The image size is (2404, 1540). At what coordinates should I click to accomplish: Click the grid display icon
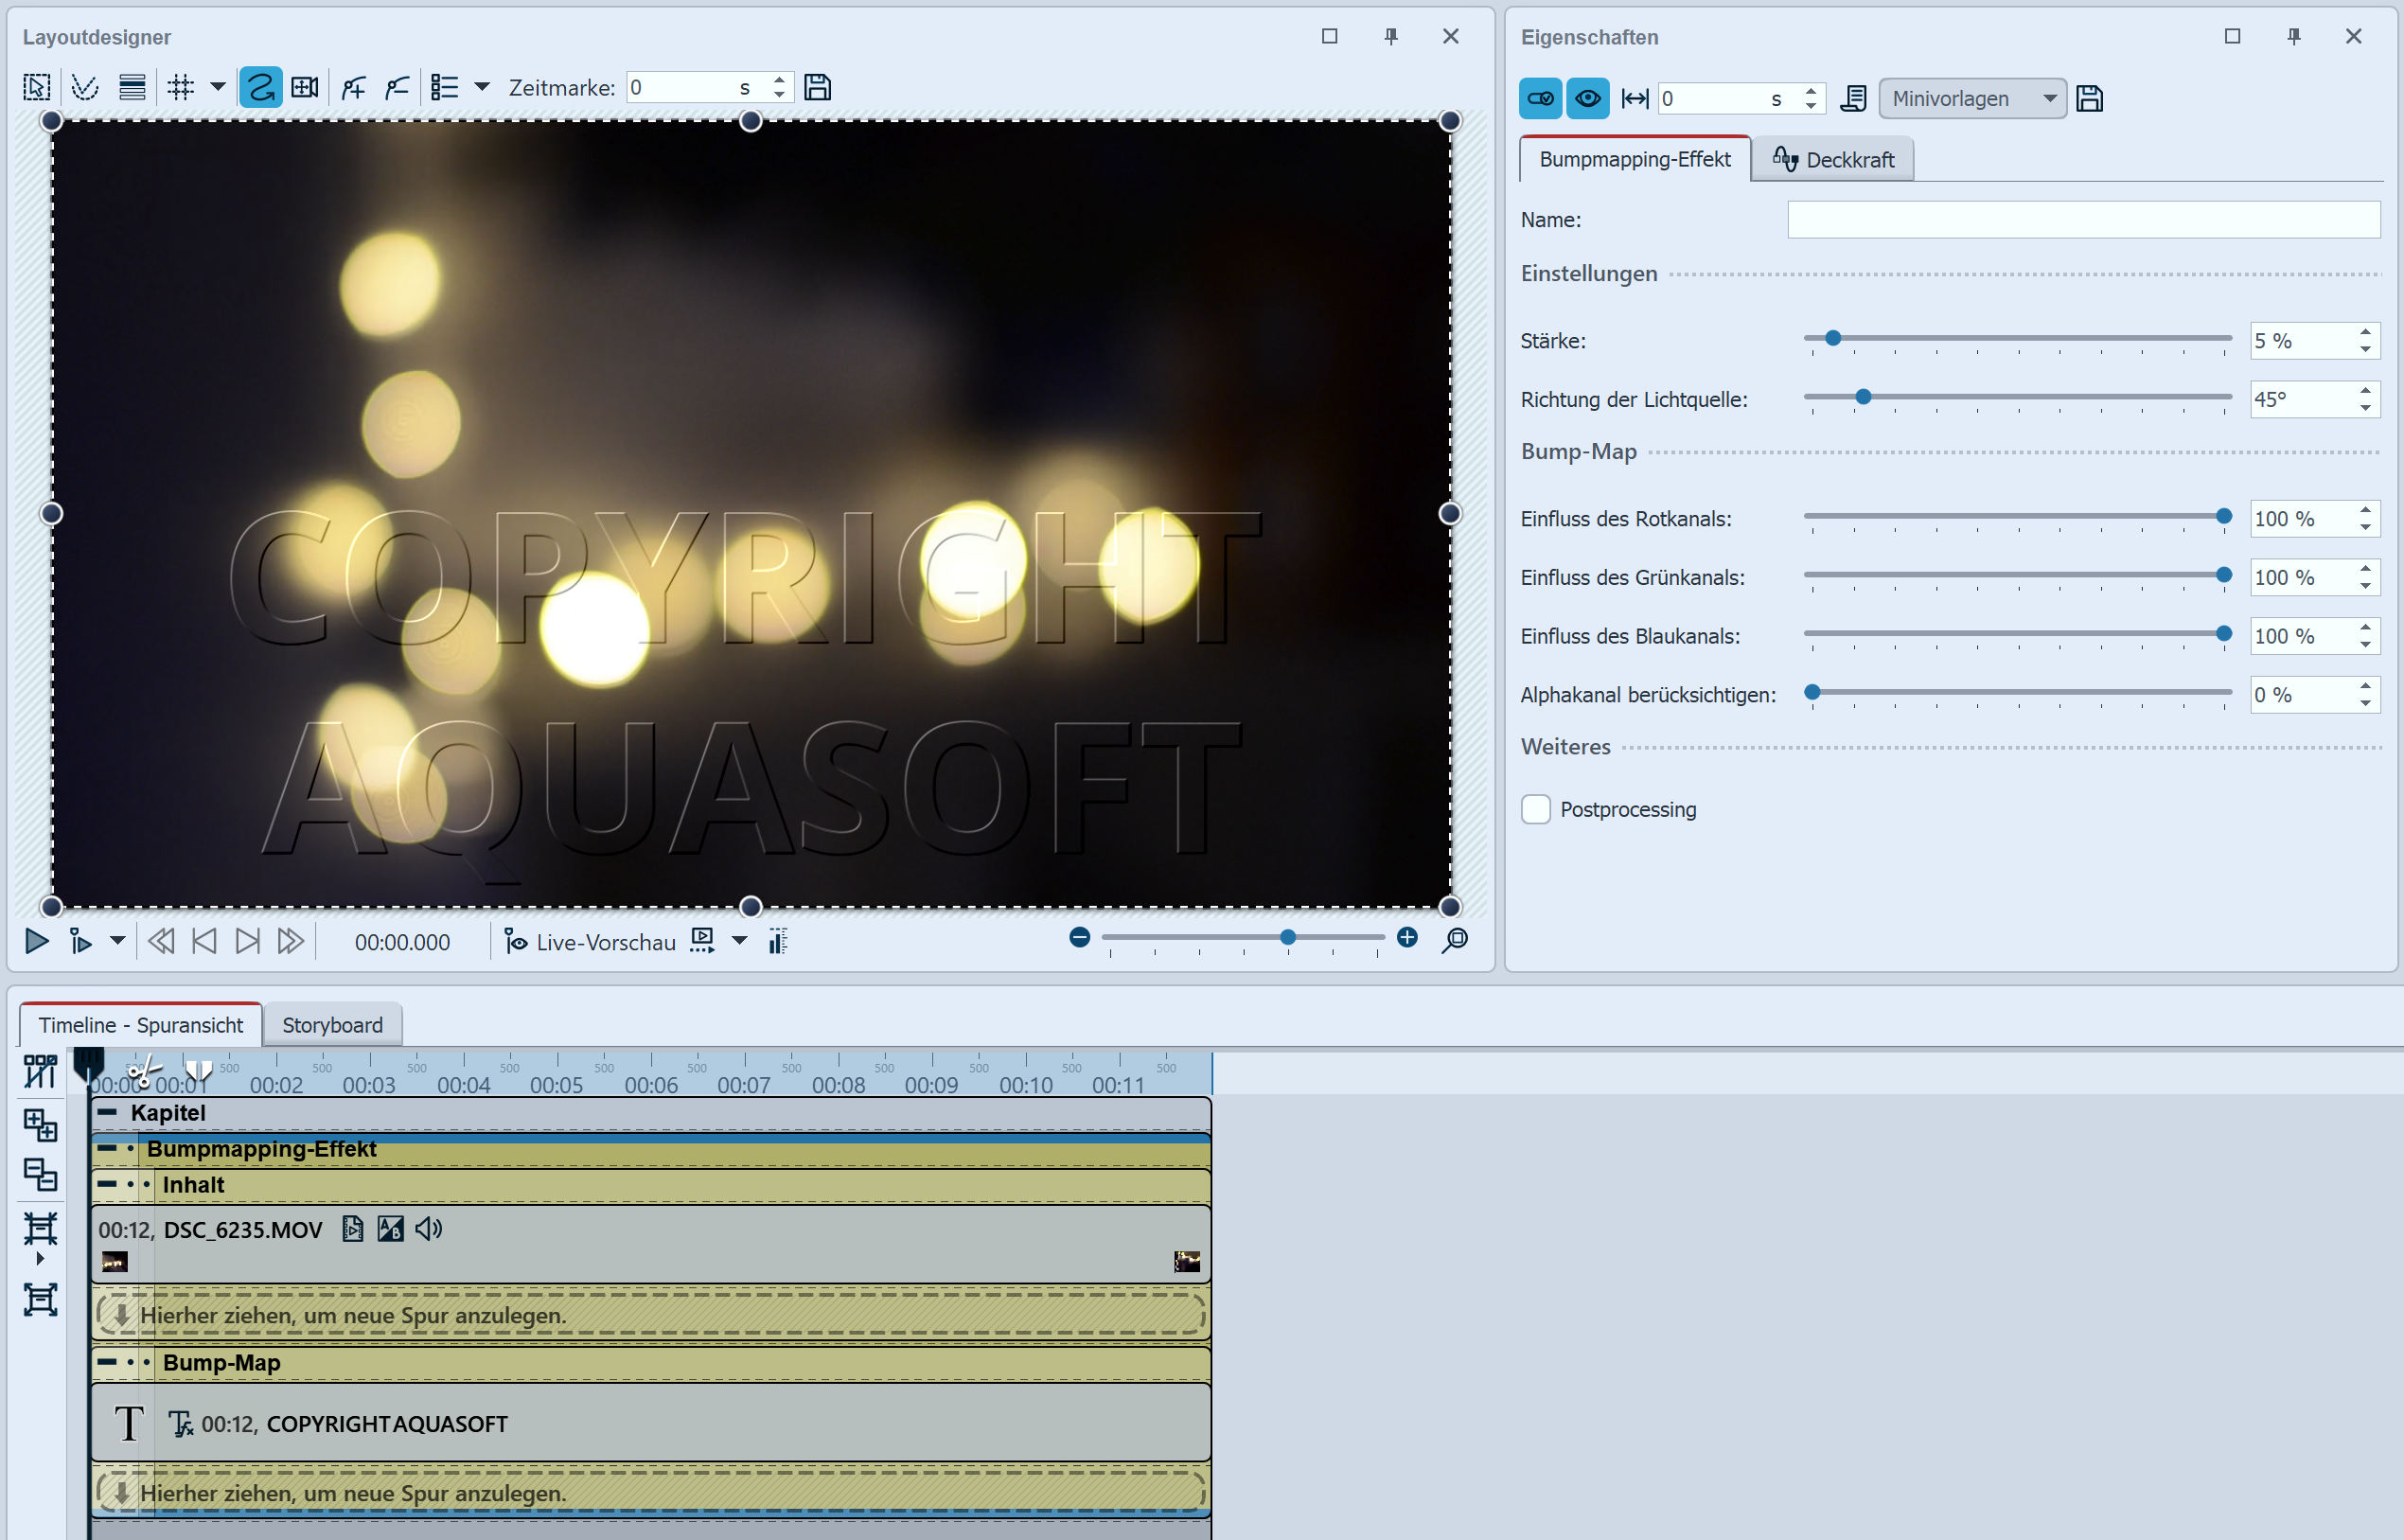pos(181,88)
